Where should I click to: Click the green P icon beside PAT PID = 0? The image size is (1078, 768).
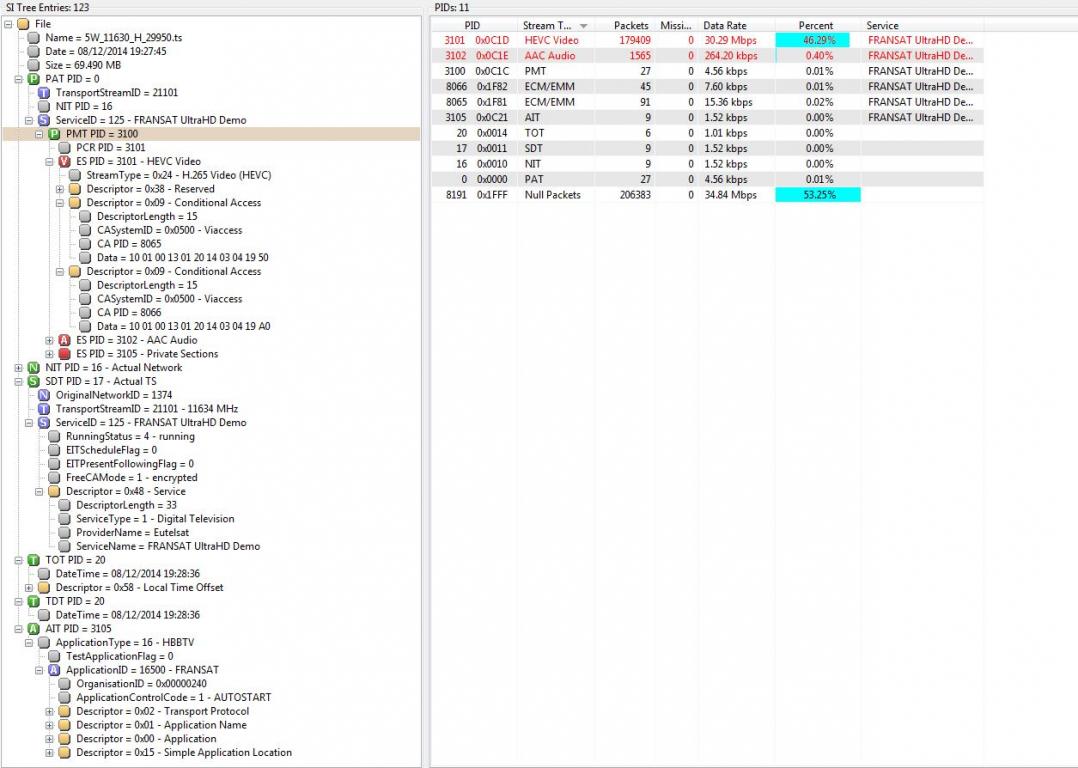coord(33,79)
